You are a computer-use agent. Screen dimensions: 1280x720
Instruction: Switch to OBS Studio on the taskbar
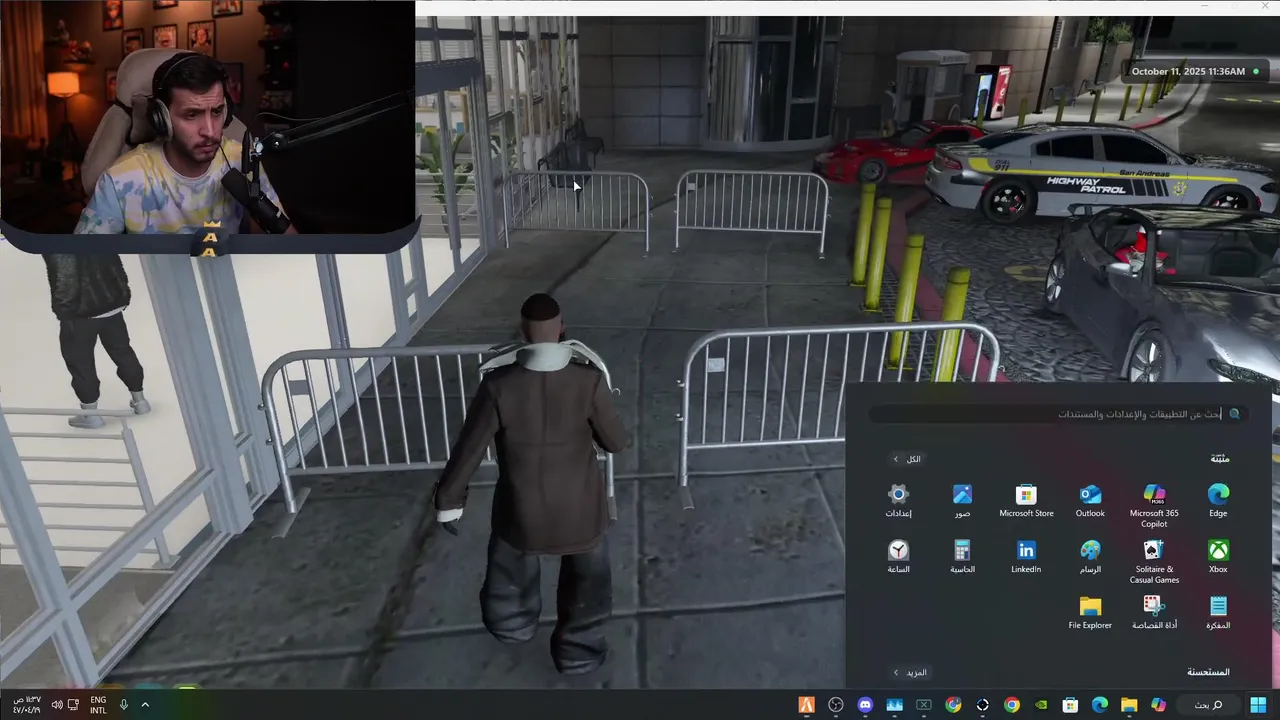point(836,705)
